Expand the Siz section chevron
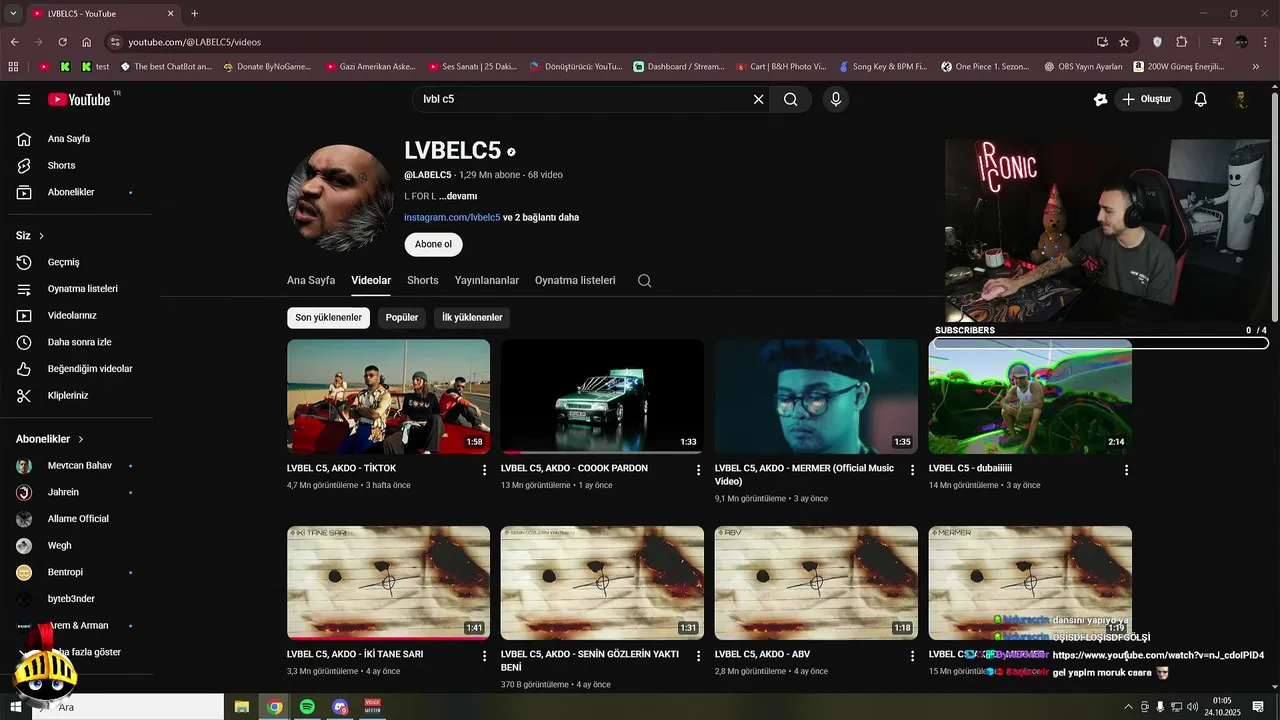Screen dimensions: 1280x720 (x=42, y=236)
